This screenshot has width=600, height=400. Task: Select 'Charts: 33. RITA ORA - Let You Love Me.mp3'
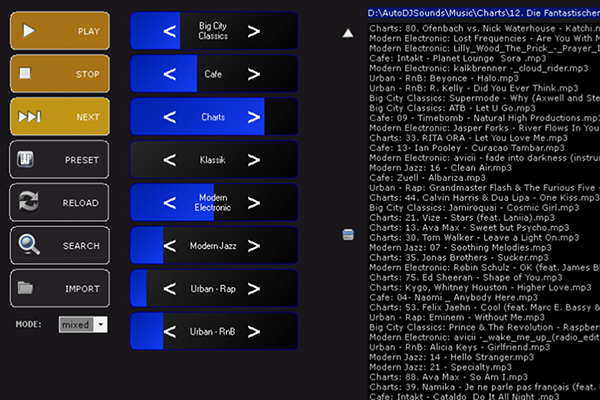pyautogui.click(x=468, y=138)
